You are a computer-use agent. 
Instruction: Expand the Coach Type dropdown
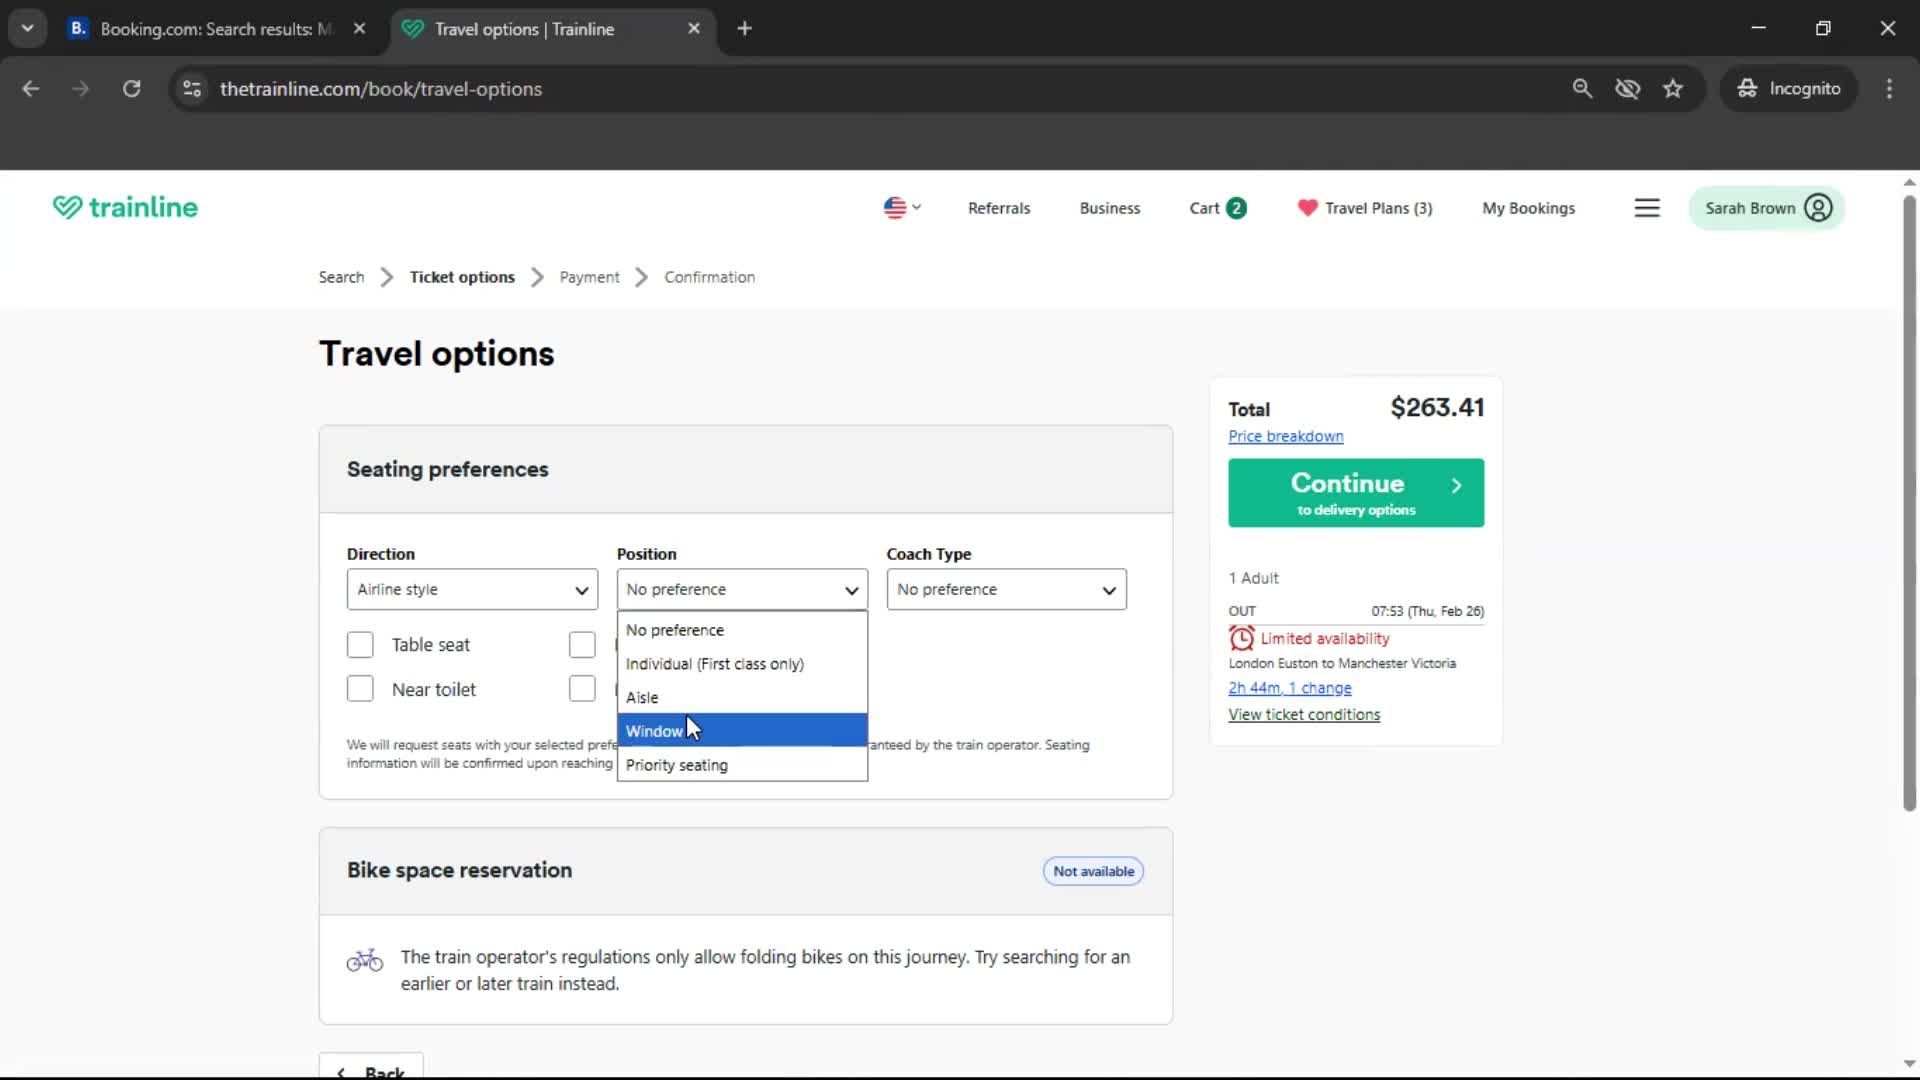[x=1005, y=589]
